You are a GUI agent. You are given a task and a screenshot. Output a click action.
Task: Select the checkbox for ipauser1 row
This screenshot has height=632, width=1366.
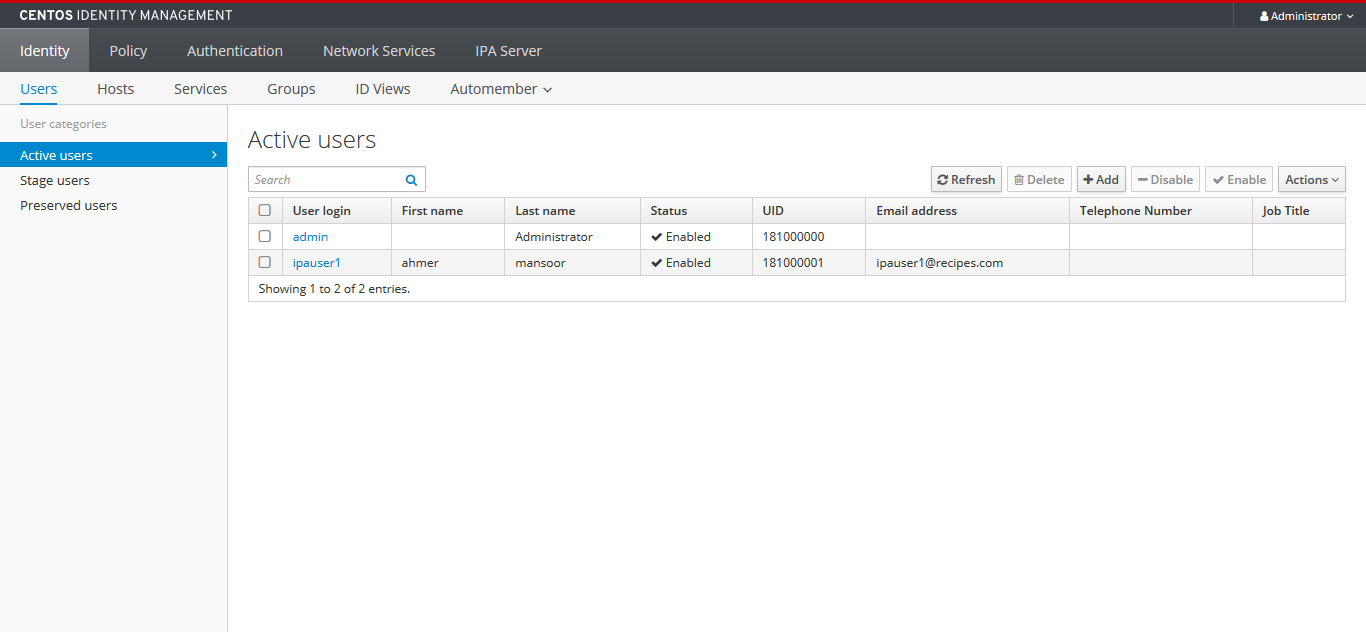pyautogui.click(x=265, y=262)
